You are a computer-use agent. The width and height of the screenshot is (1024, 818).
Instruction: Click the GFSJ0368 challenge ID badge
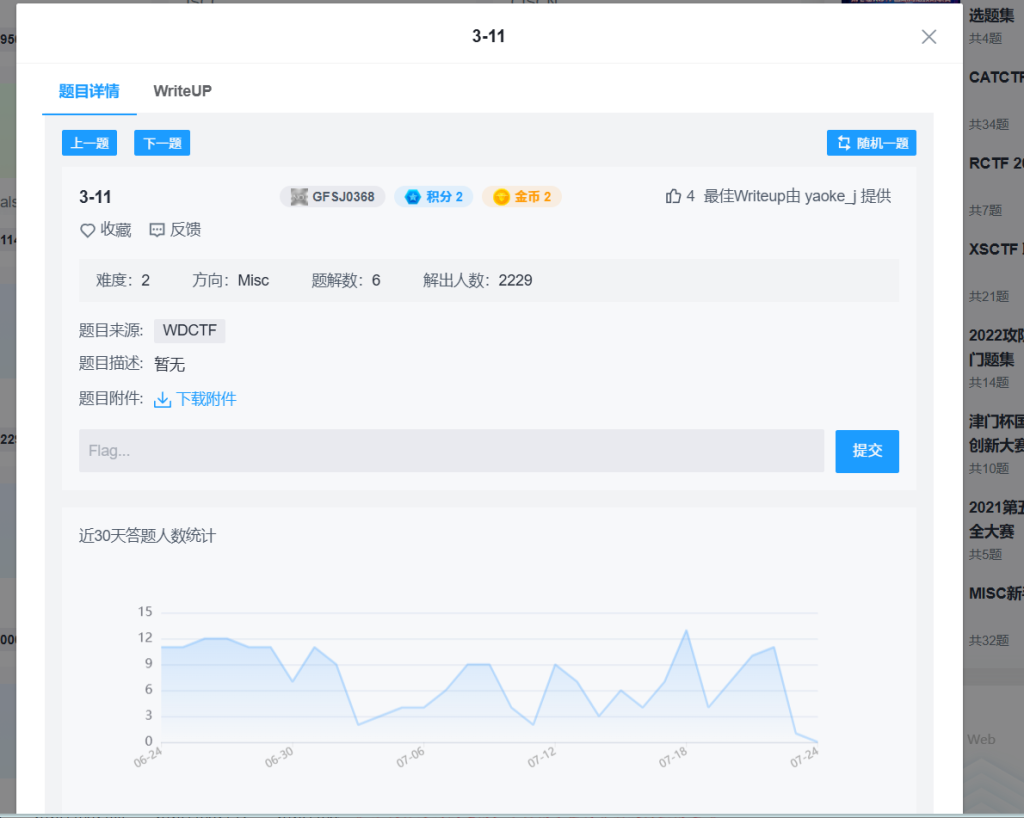(332, 197)
